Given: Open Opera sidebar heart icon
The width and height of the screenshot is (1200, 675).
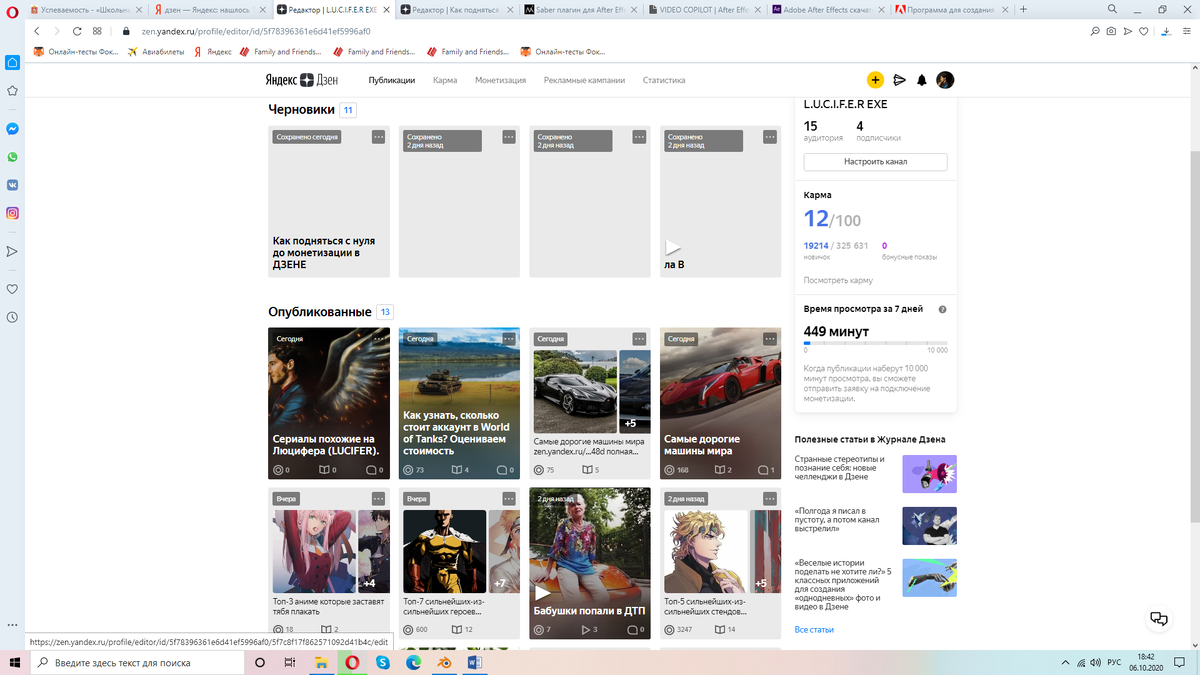Looking at the screenshot, I should [12, 289].
